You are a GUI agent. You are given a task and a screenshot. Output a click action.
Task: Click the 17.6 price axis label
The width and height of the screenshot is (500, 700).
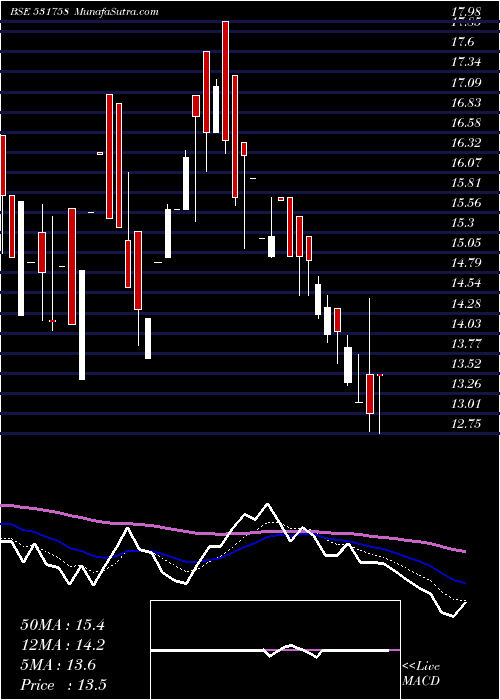click(x=464, y=42)
